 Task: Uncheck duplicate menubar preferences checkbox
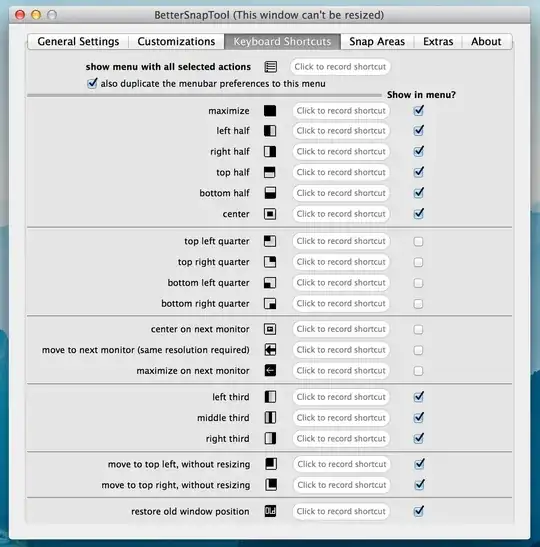pyautogui.click(x=92, y=83)
